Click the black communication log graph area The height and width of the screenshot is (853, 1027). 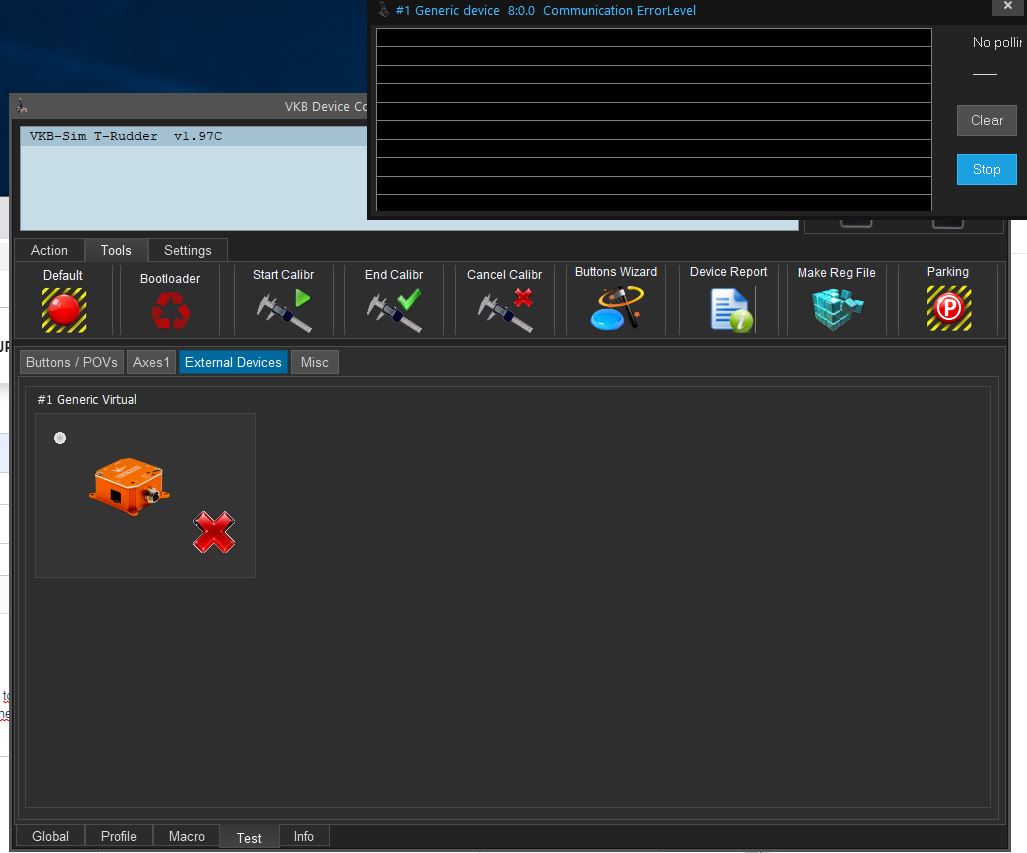pyautogui.click(x=654, y=119)
